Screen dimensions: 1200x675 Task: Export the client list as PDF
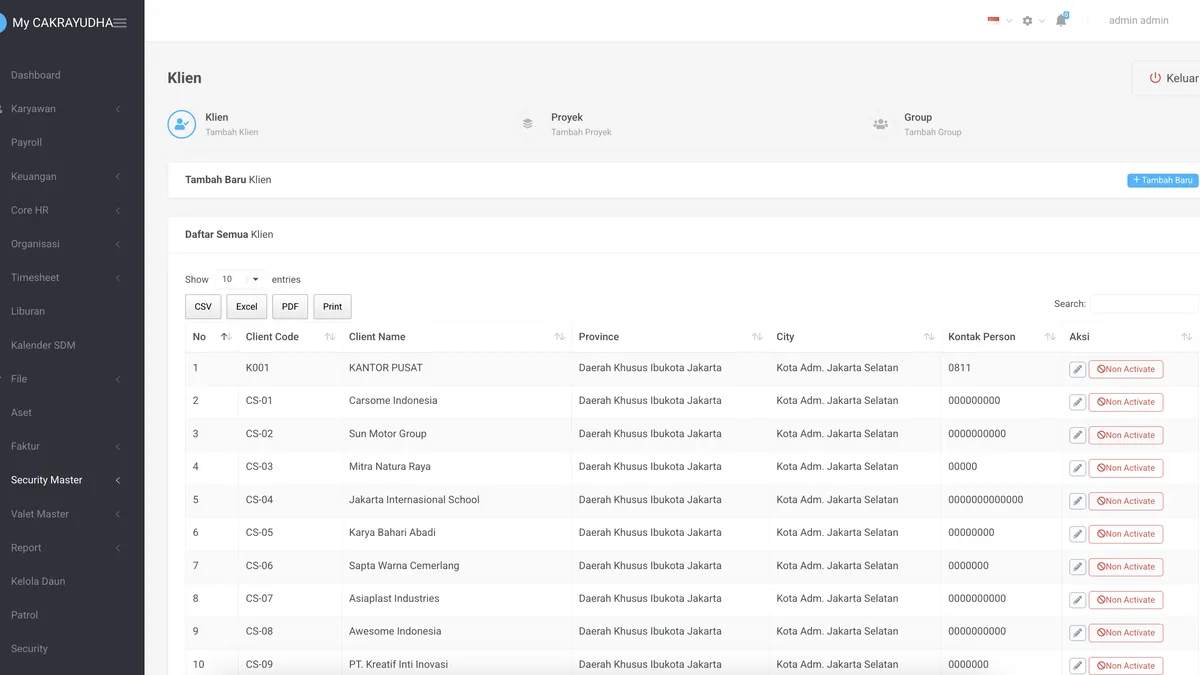tap(290, 307)
